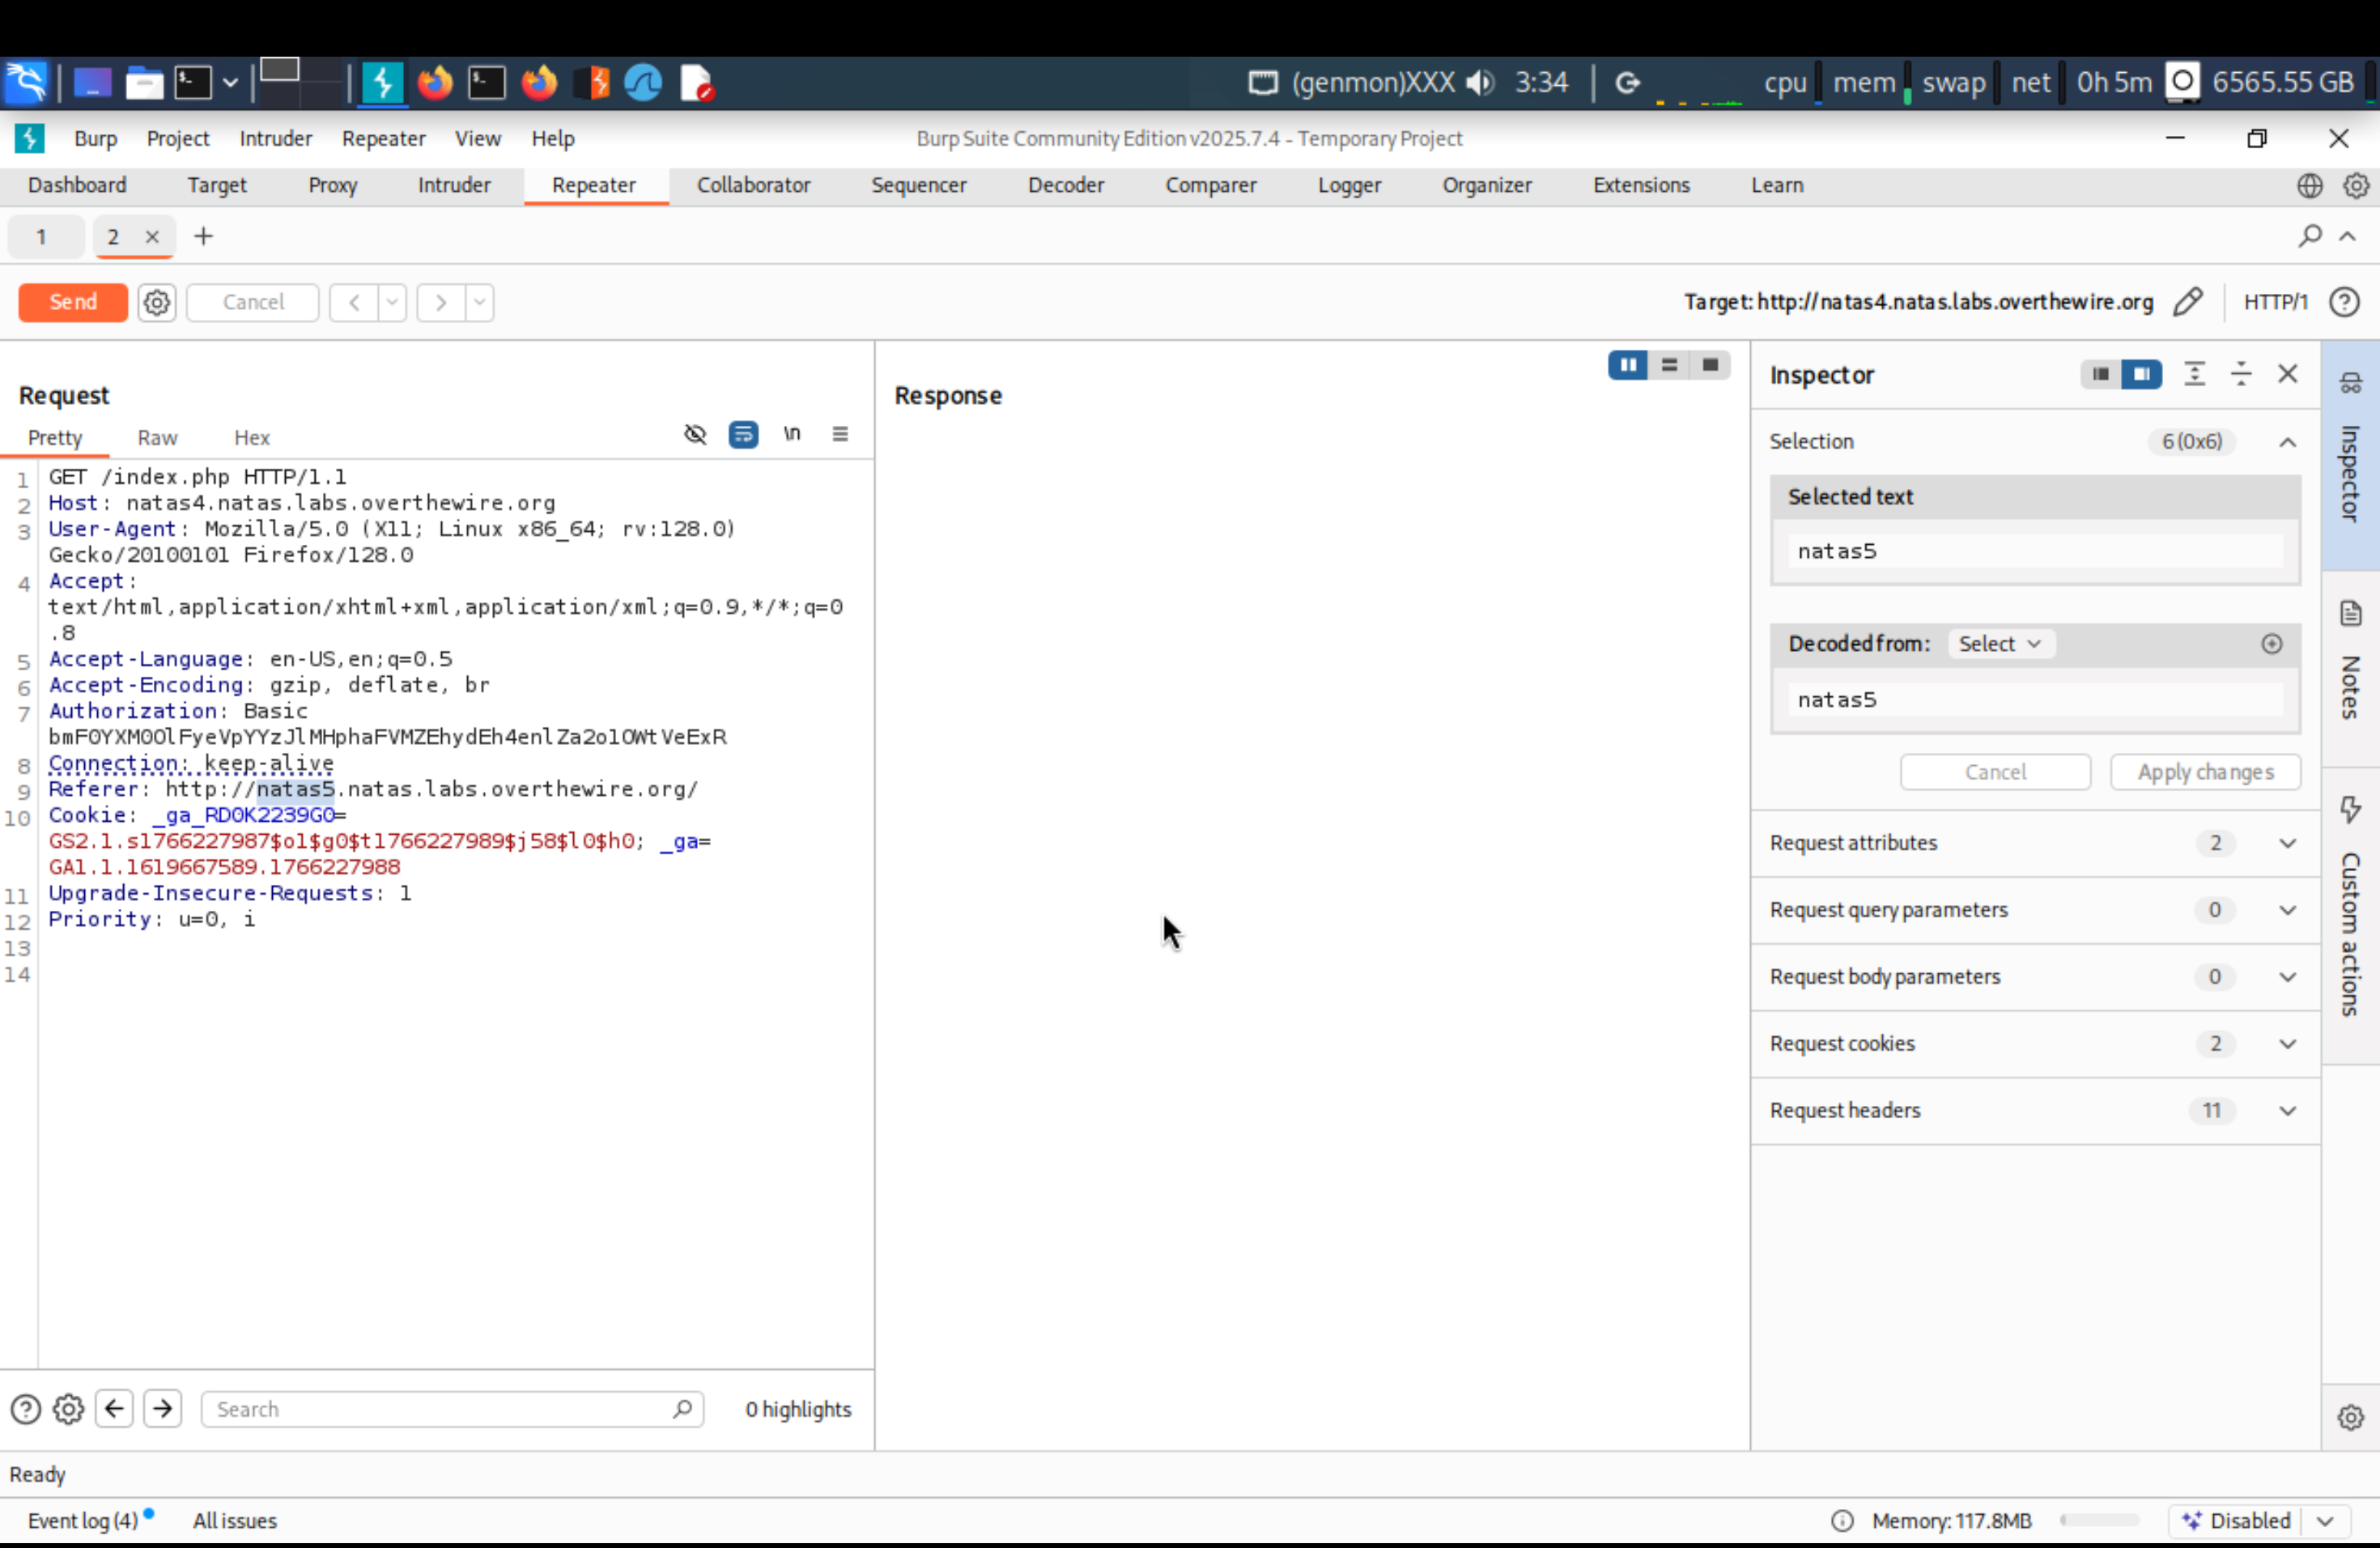The height and width of the screenshot is (1548, 2380).
Task: Click the pencil icon to edit target
Action: (2187, 302)
